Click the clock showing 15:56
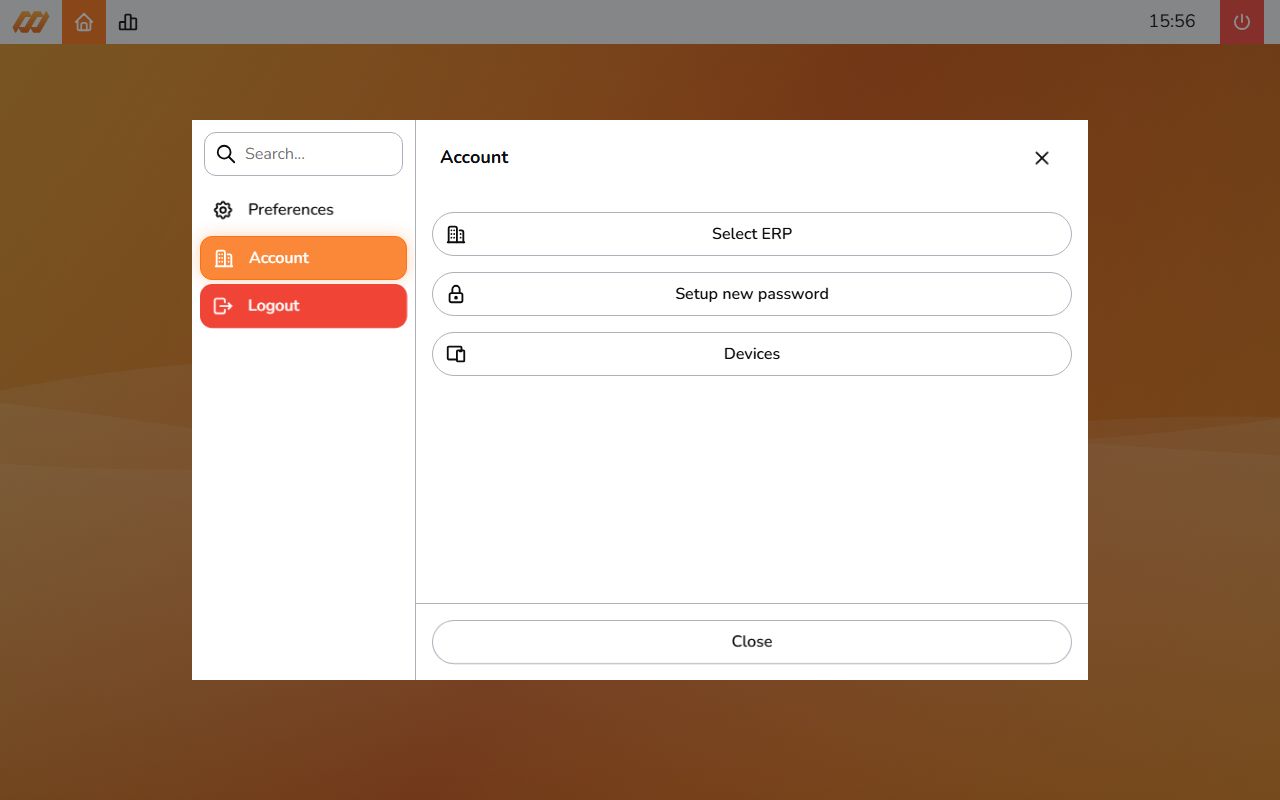The height and width of the screenshot is (800, 1280). [x=1172, y=21]
